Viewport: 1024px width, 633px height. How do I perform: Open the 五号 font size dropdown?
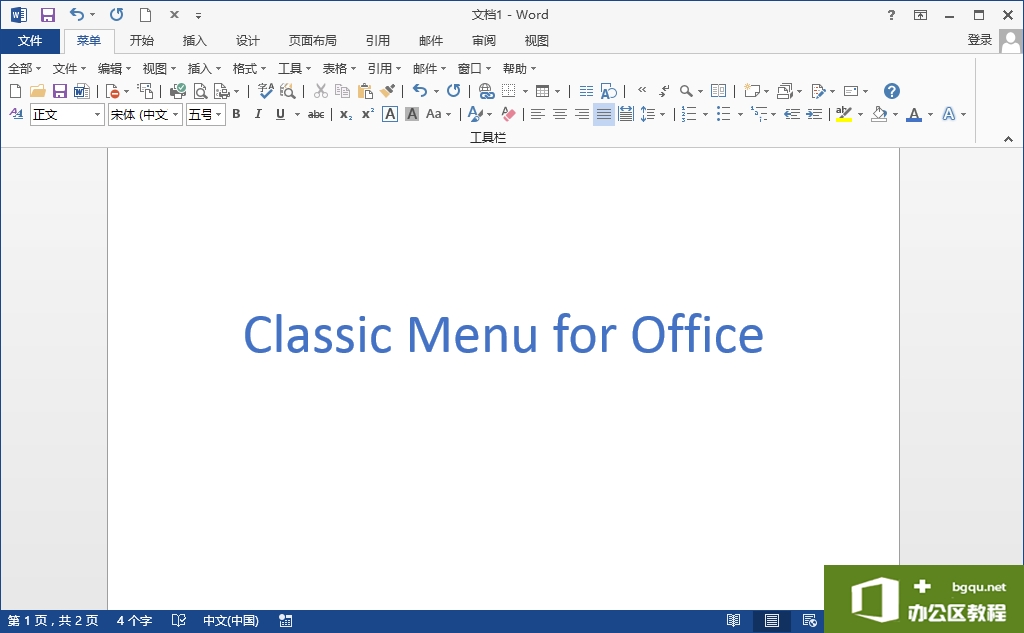coord(219,115)
